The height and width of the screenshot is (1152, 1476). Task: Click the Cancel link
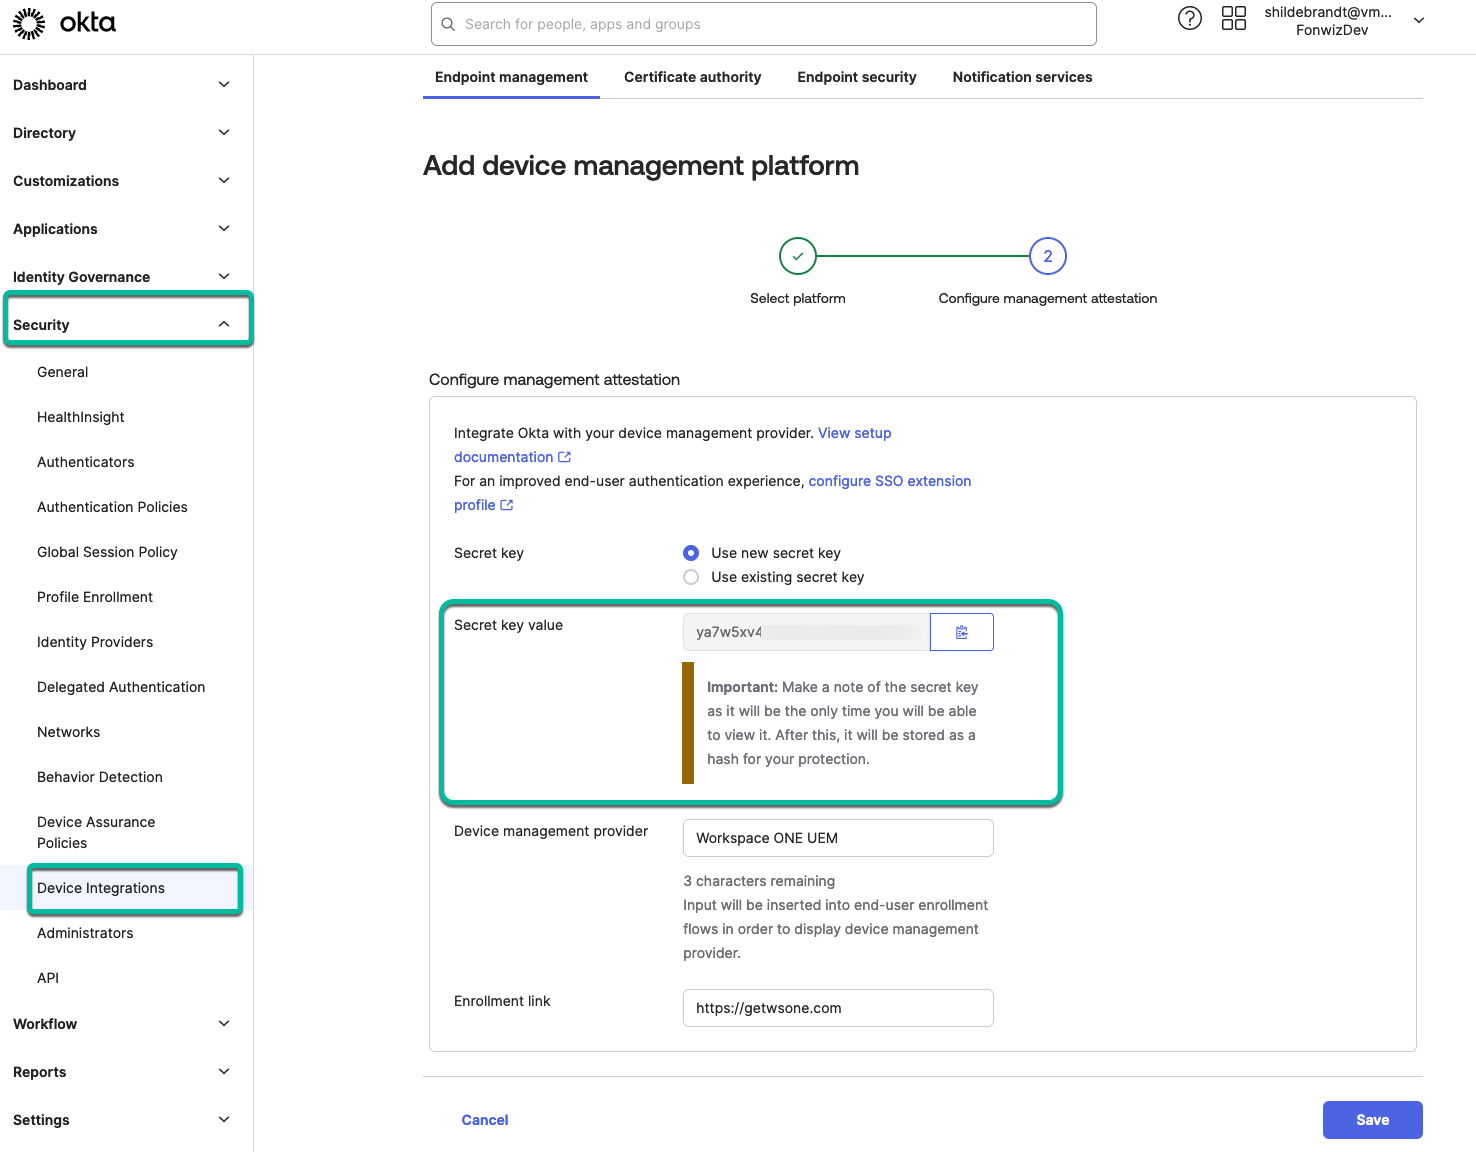point(485,1120)
